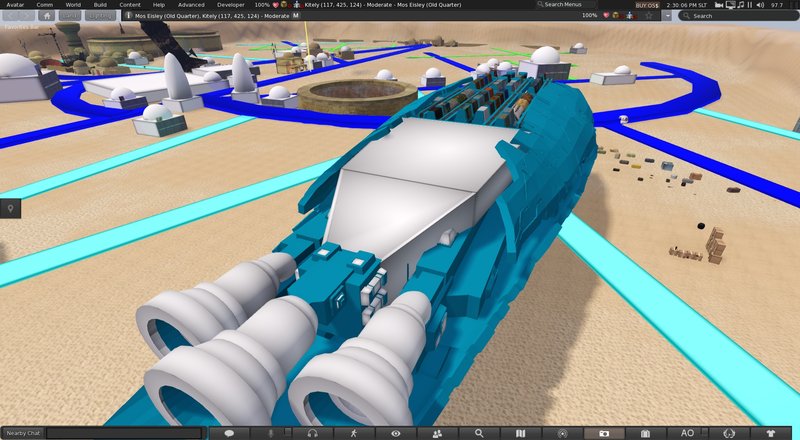Open the People icon in bottom toolbar
This screenshot has width=800, height=440.
[x=437, y=433]
